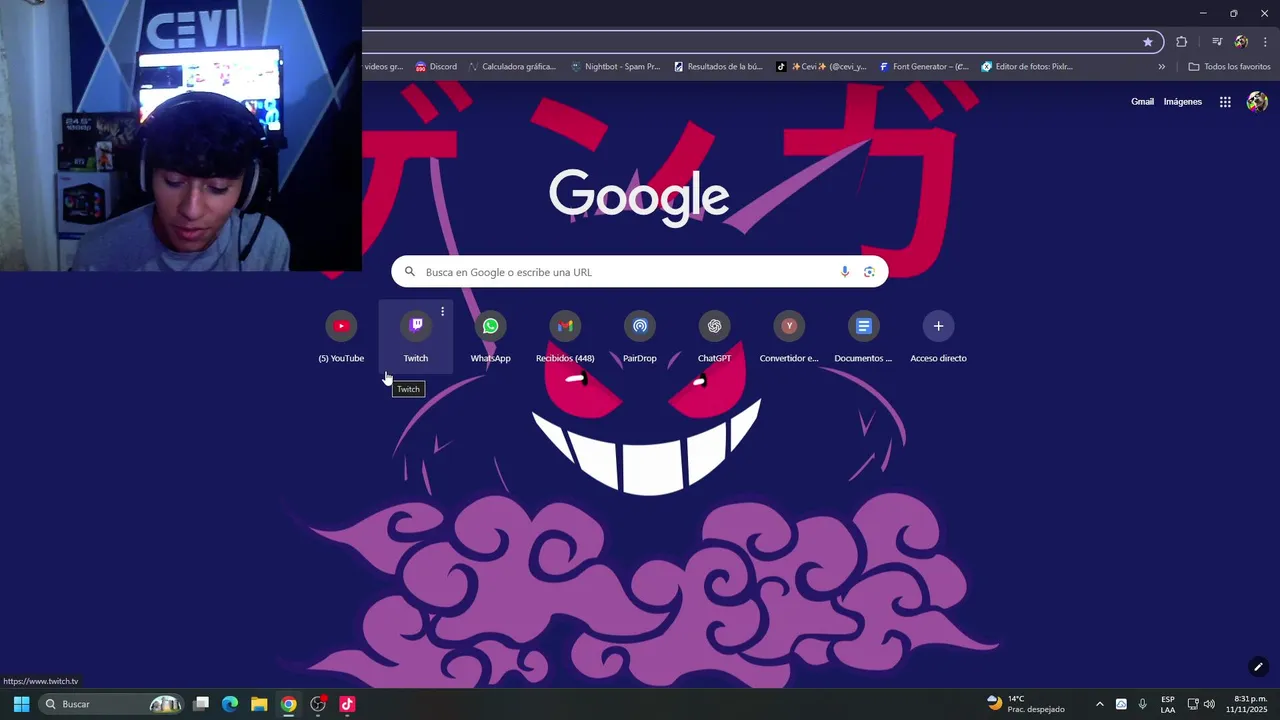
Task: Open the Calculadora gráfica bookmark
Action: [512, 67]
